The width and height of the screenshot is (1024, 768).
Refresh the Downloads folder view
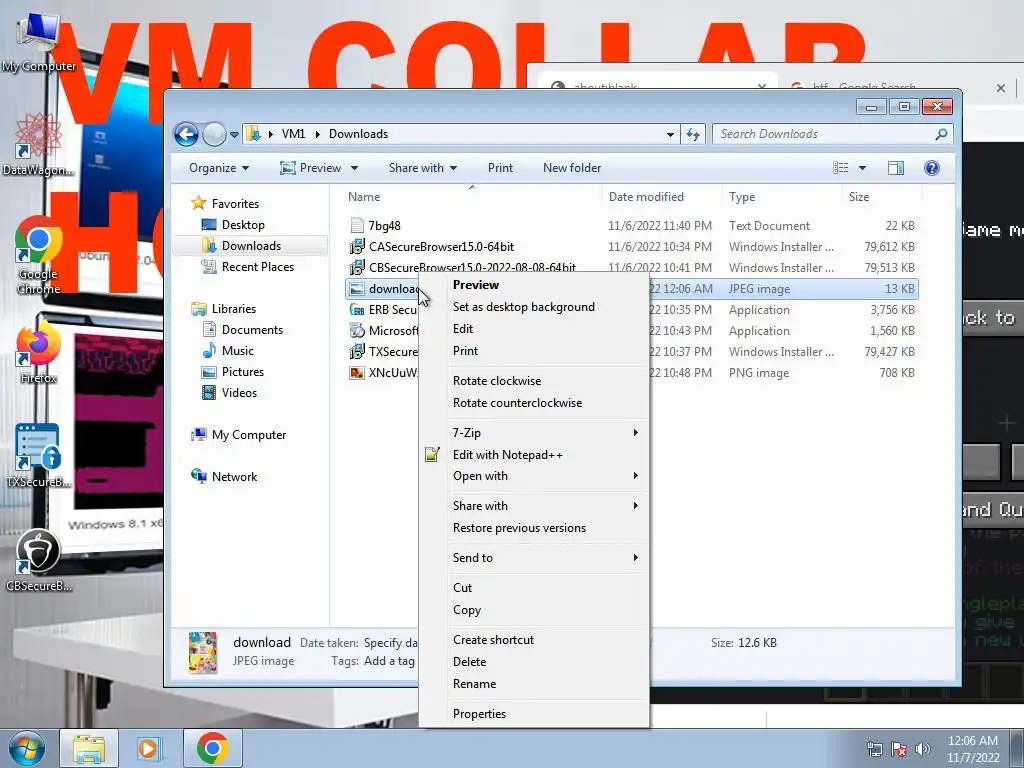click(x=693, y=135)
